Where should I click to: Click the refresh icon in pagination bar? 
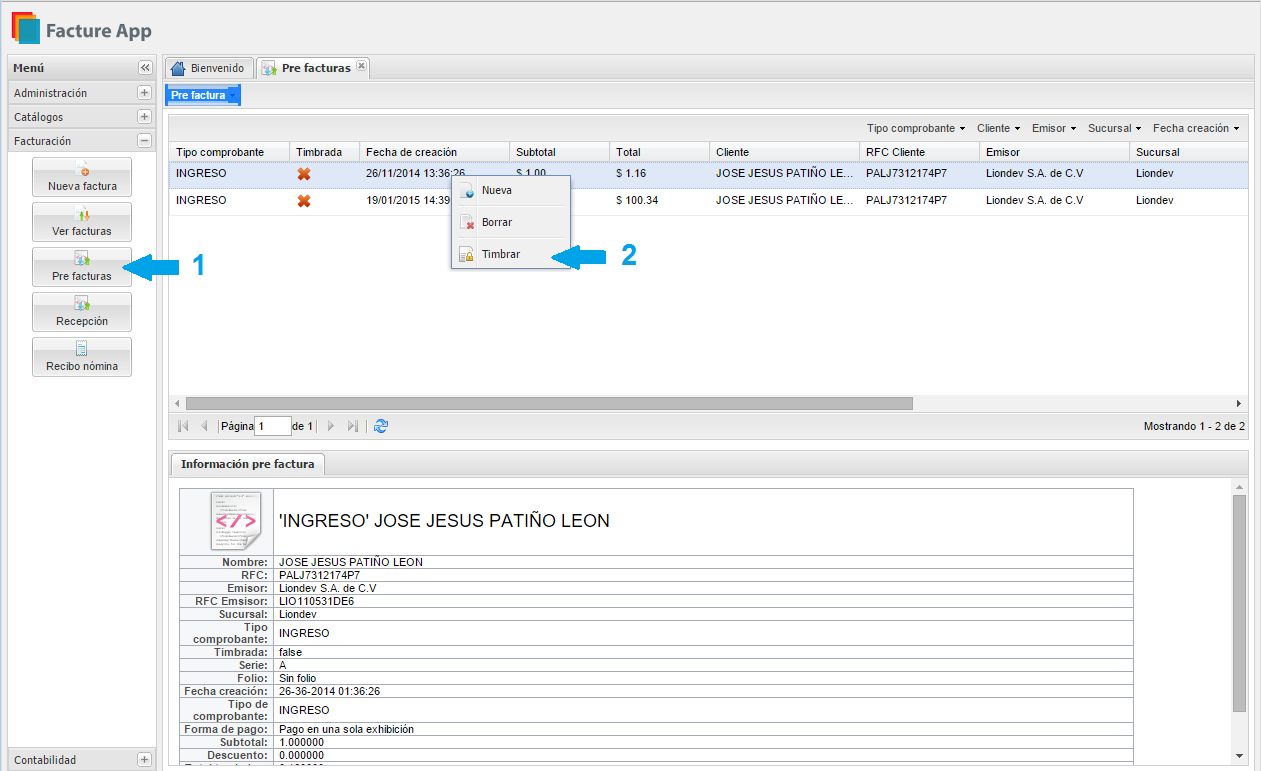(381, 426)
